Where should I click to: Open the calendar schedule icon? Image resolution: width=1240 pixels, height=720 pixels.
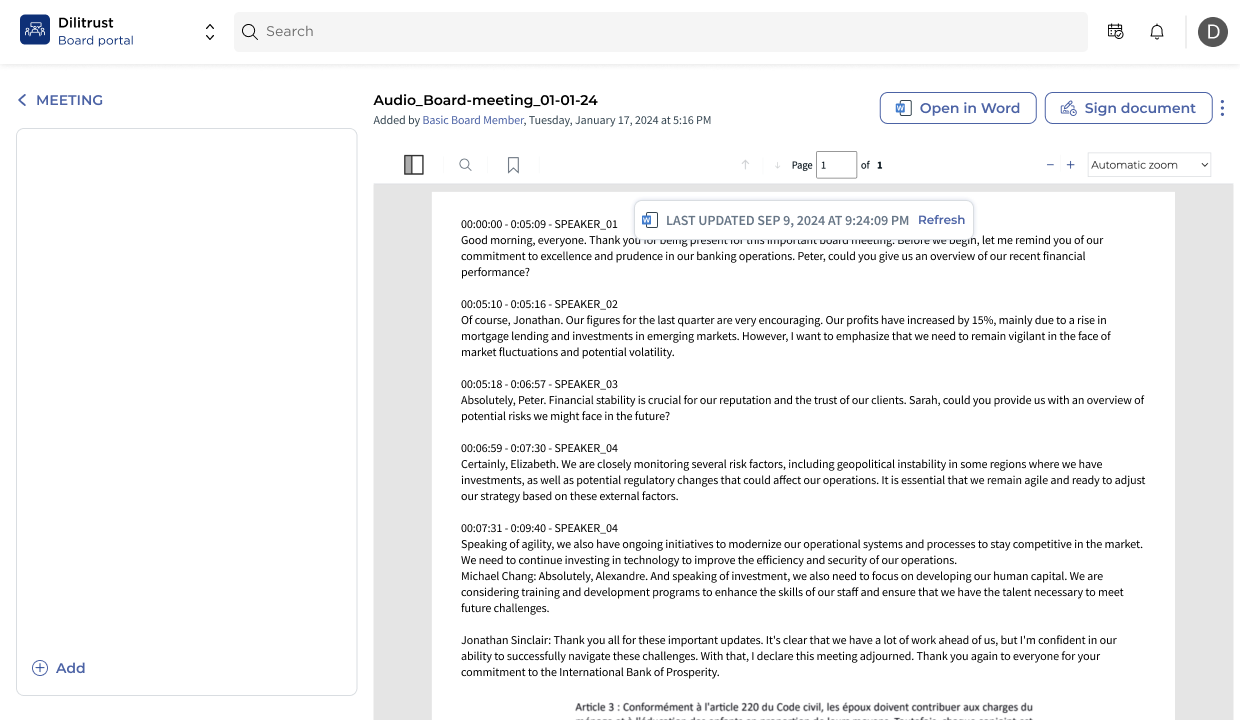coord(1116,32)
